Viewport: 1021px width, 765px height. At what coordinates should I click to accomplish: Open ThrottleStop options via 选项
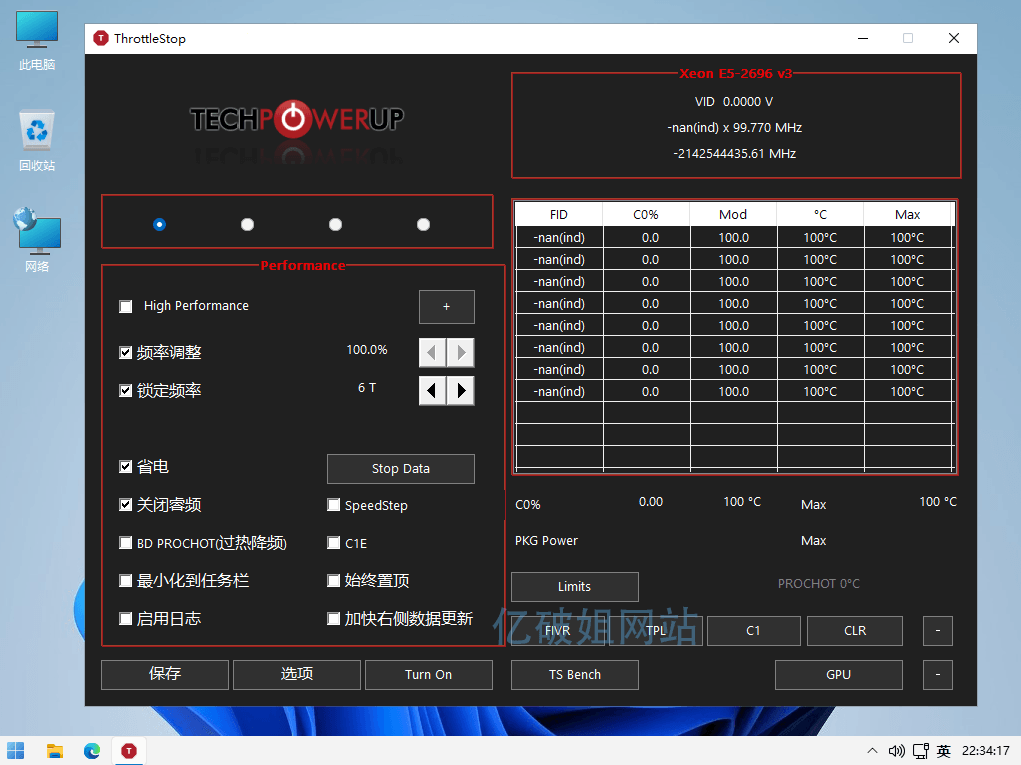pyautogui.click(x=296, y=674)
